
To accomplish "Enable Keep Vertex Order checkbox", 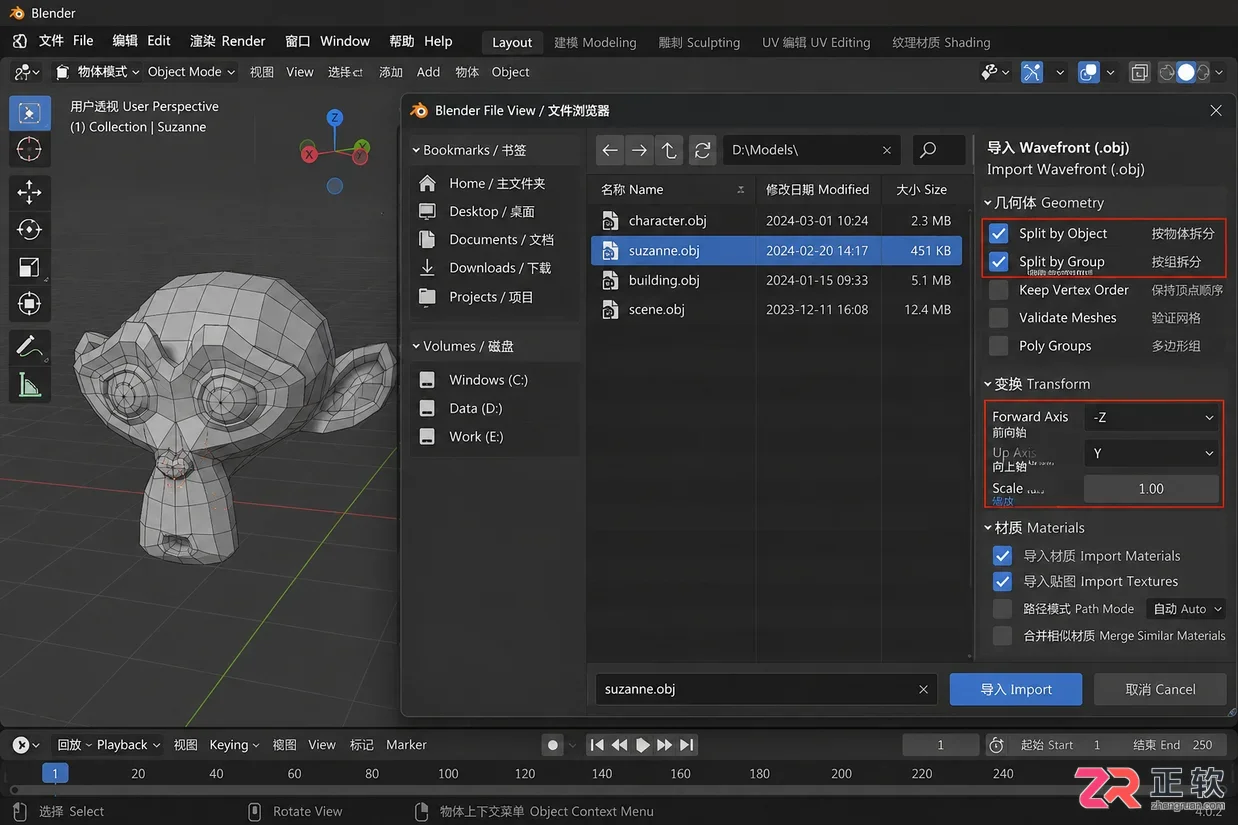I will pos(998,290).
